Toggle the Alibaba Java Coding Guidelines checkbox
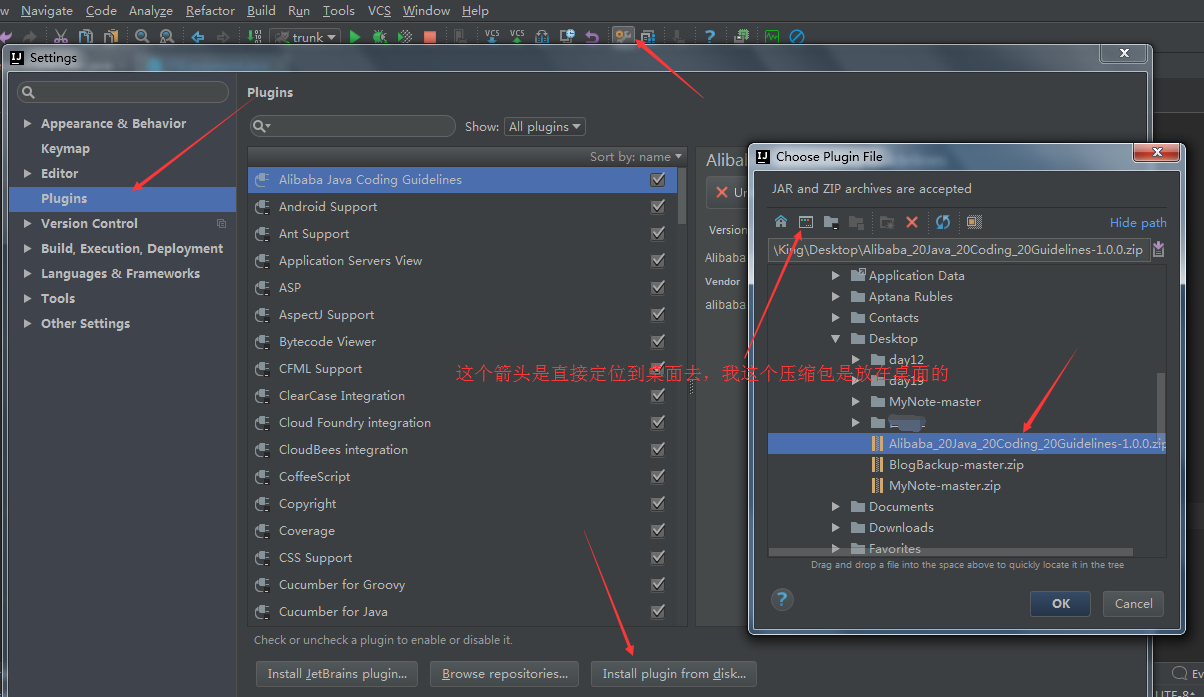The image size is (1204, 697). [x=657, y=180]
